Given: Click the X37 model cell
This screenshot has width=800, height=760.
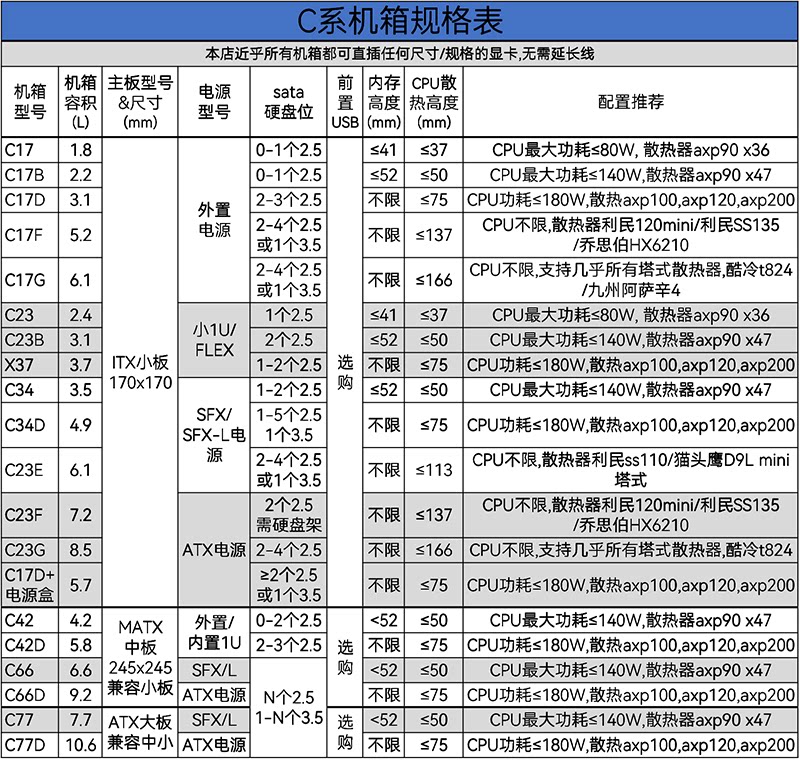Looking at the screenshot, I should pyautogui.click(x=30, y=365).
